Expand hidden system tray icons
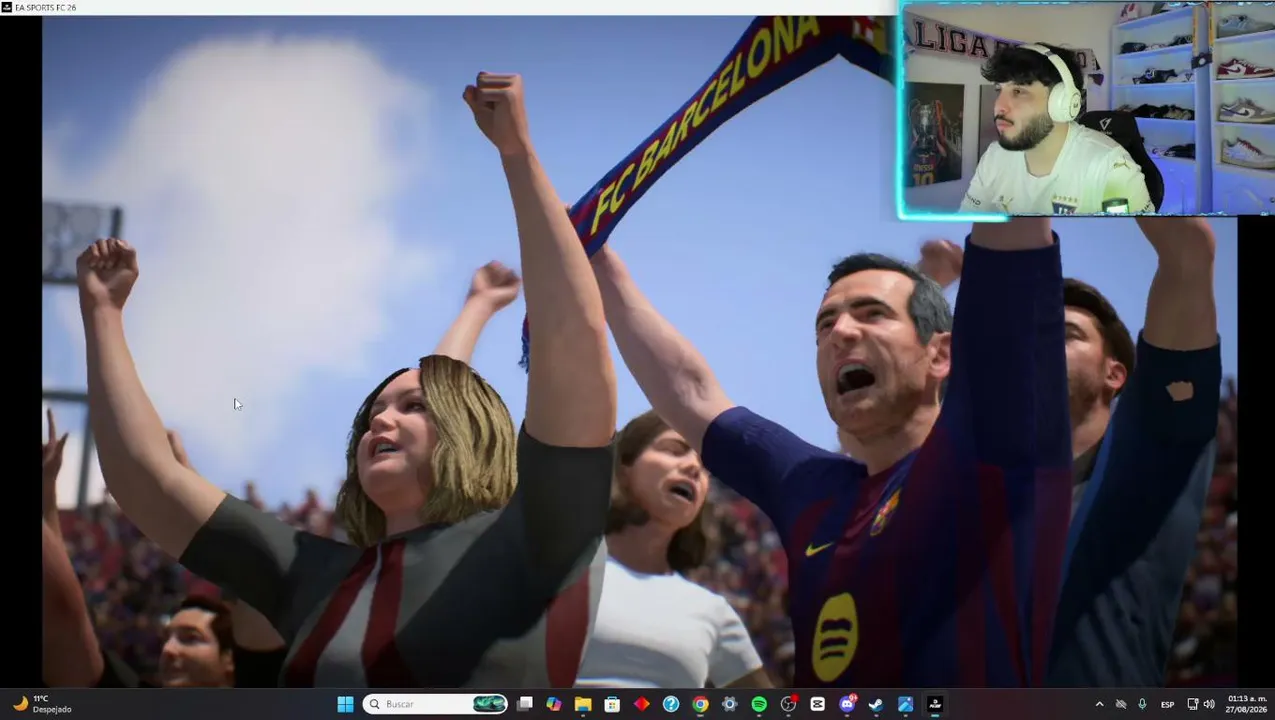 [x=1099, y=704]
